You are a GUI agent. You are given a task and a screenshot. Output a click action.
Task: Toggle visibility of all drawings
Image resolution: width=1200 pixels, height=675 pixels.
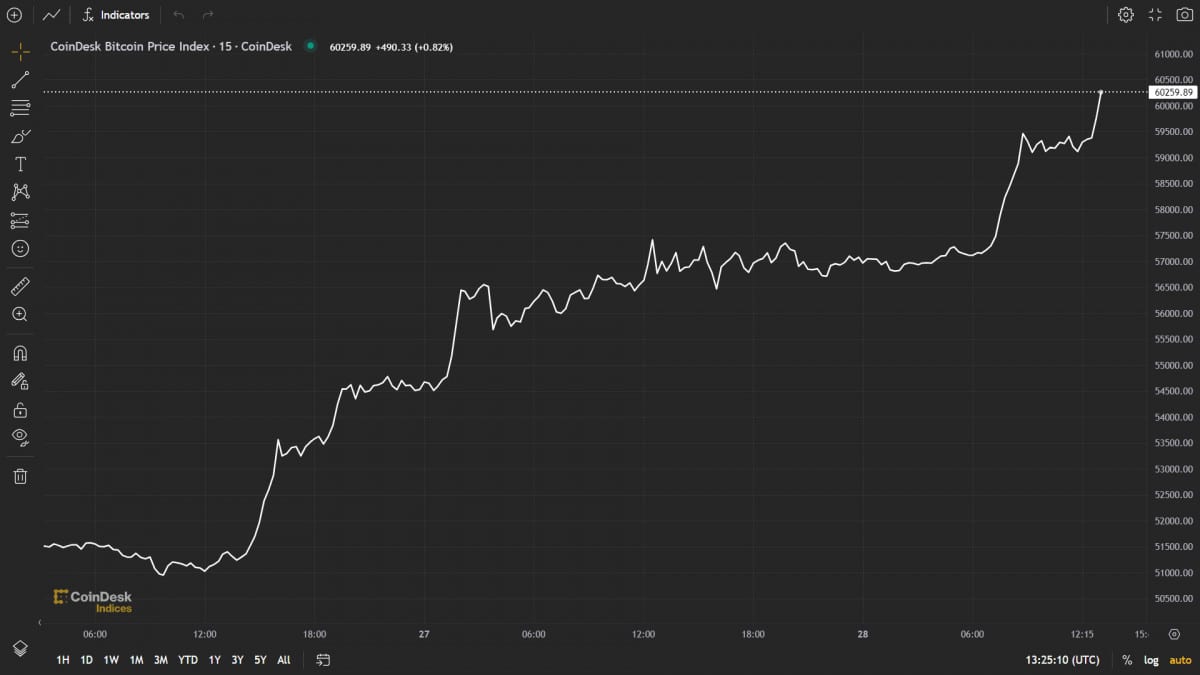coord(20,437)
